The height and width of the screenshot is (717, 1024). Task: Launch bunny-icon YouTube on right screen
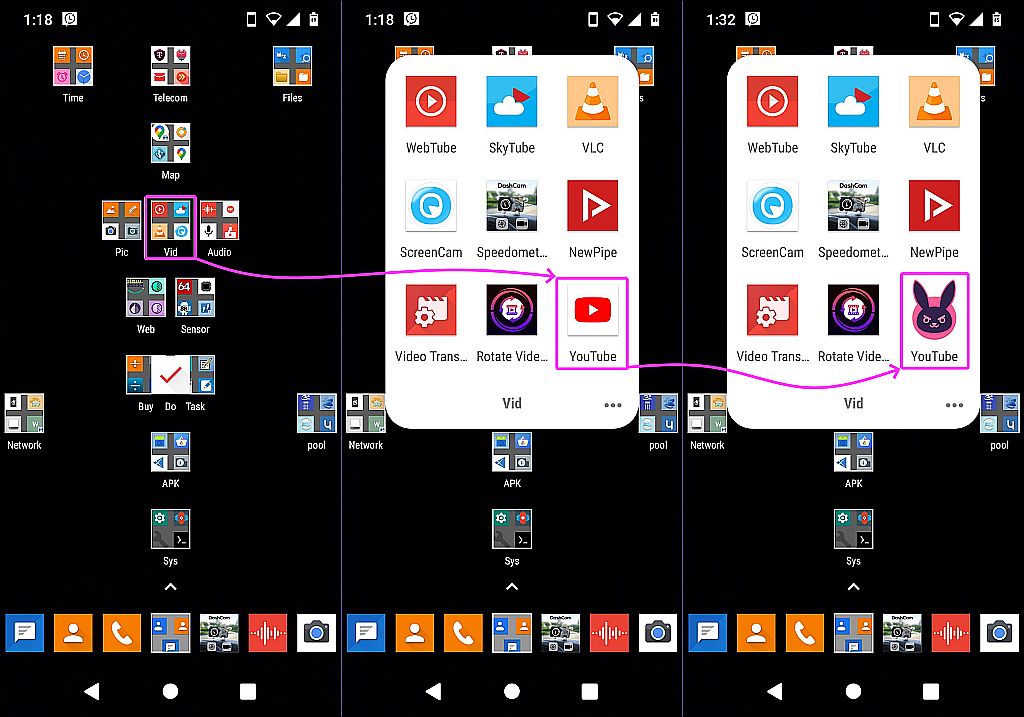[934, 310]
